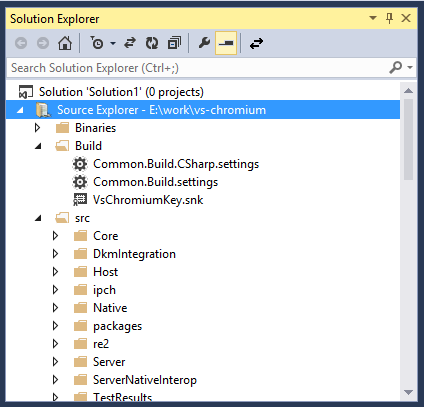
Task: Click the Refresh toolbar icon
Action: 152,43
